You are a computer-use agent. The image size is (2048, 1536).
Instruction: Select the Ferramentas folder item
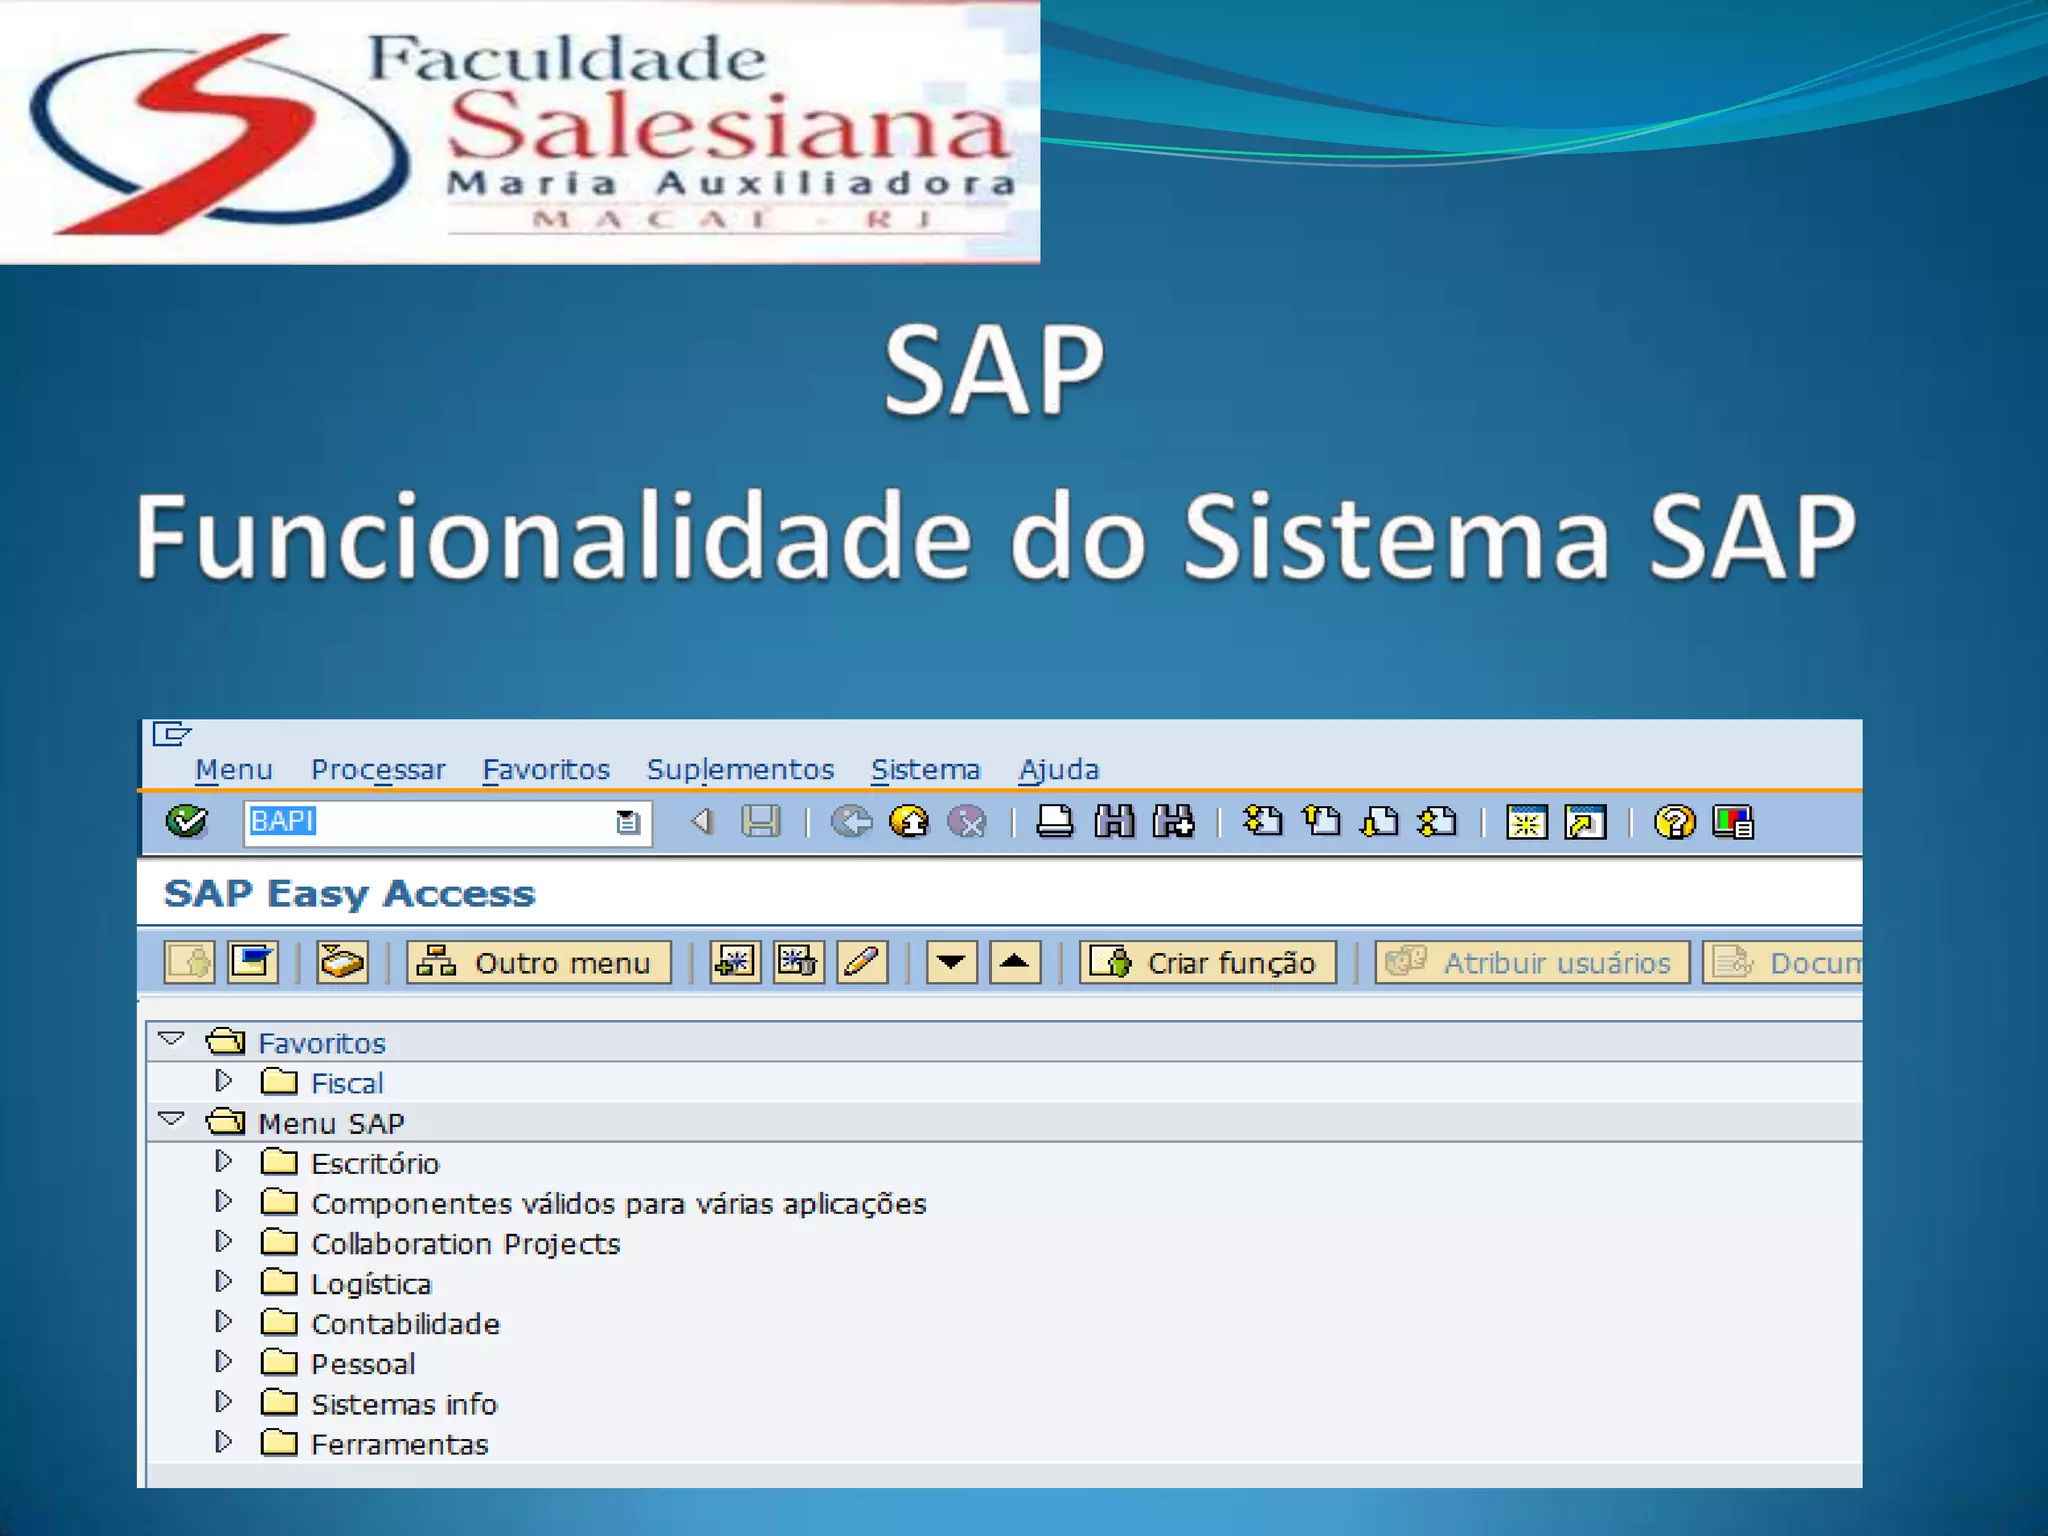tap(399, 1444)
